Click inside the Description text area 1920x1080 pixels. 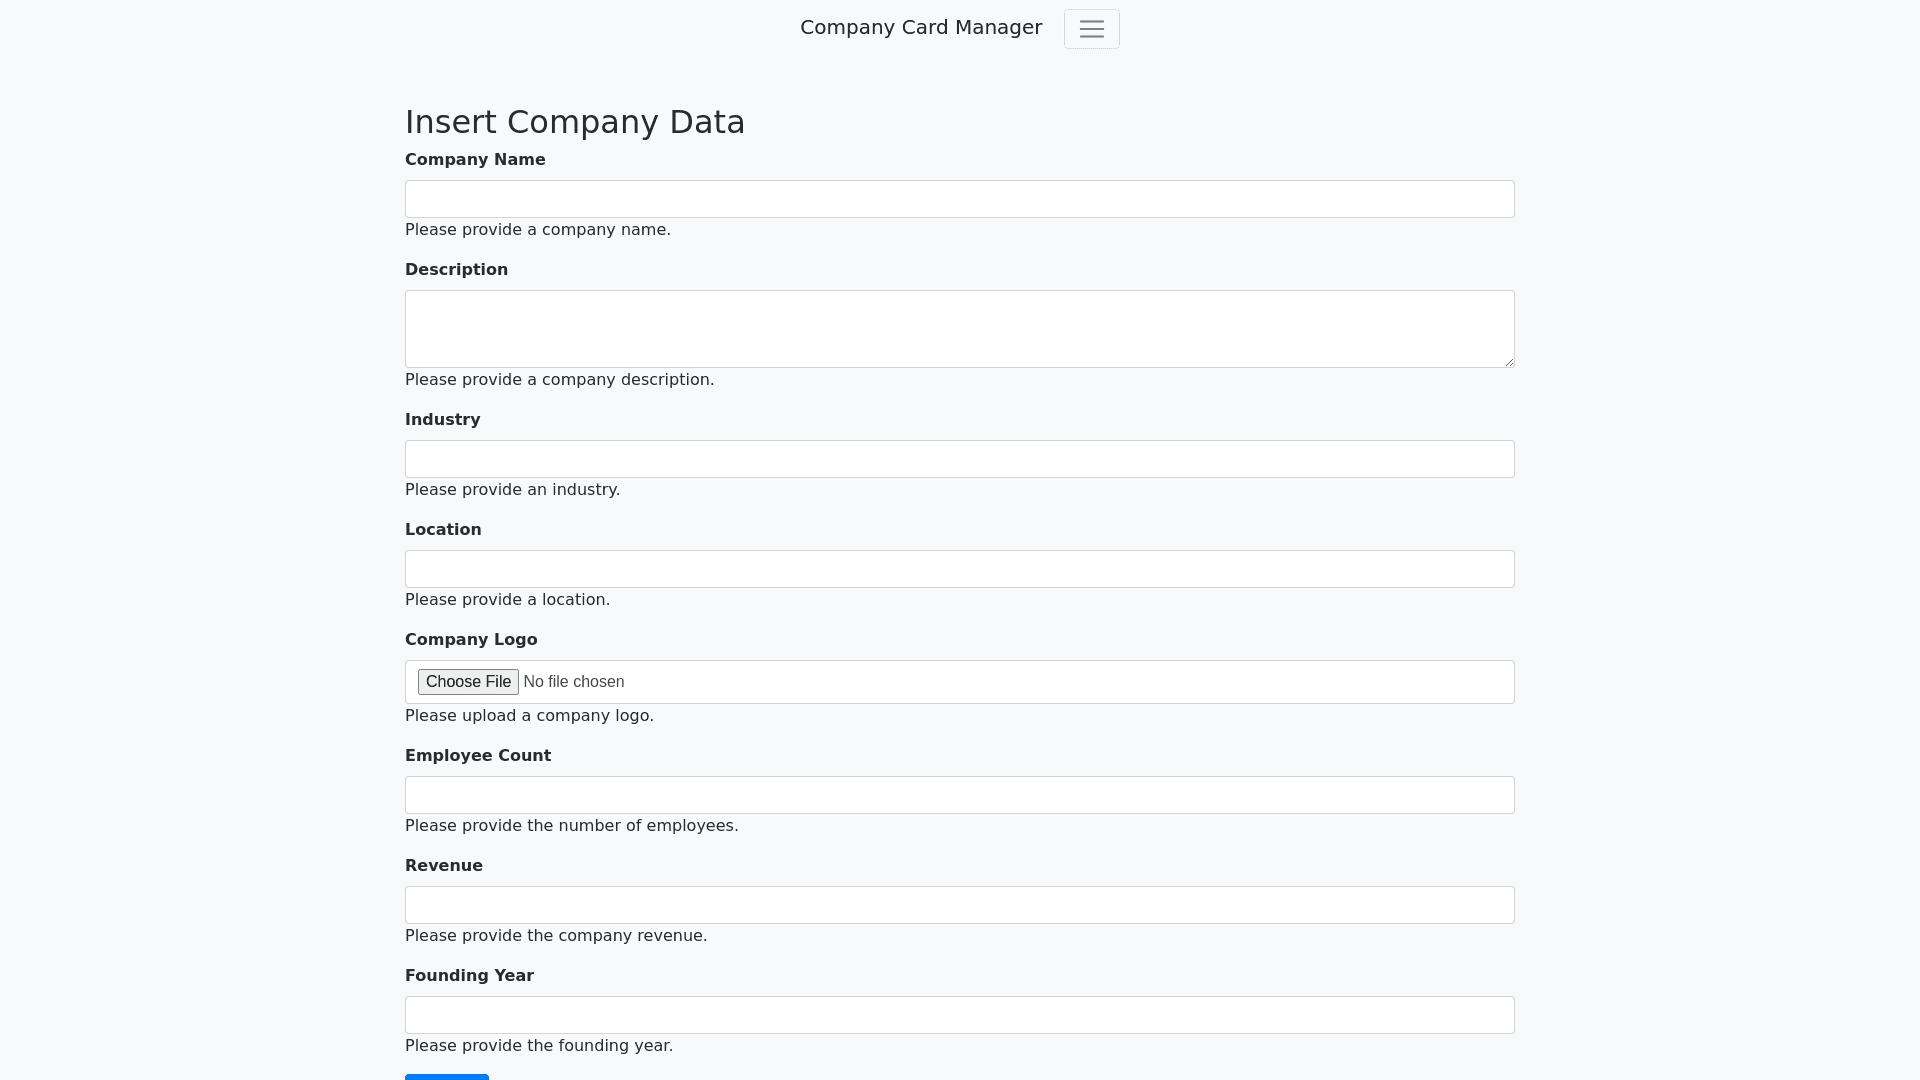coord(959,328)
